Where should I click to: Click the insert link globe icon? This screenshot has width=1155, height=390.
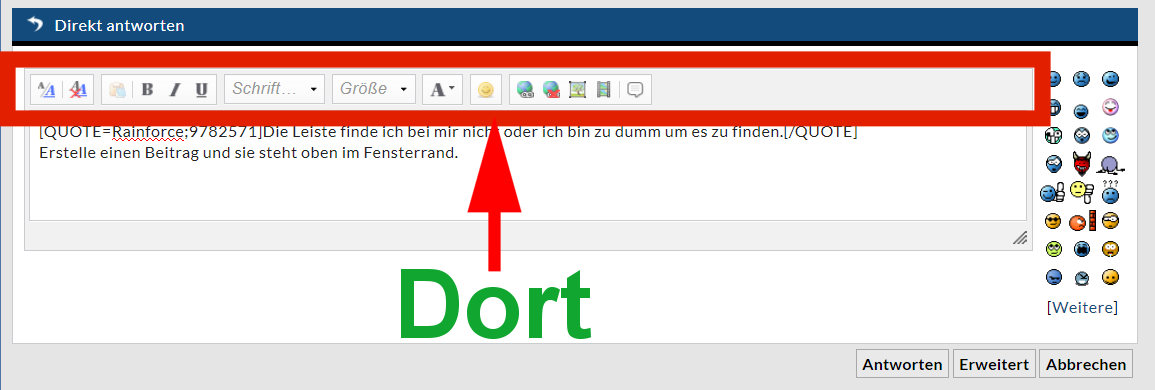coord(525,90)
